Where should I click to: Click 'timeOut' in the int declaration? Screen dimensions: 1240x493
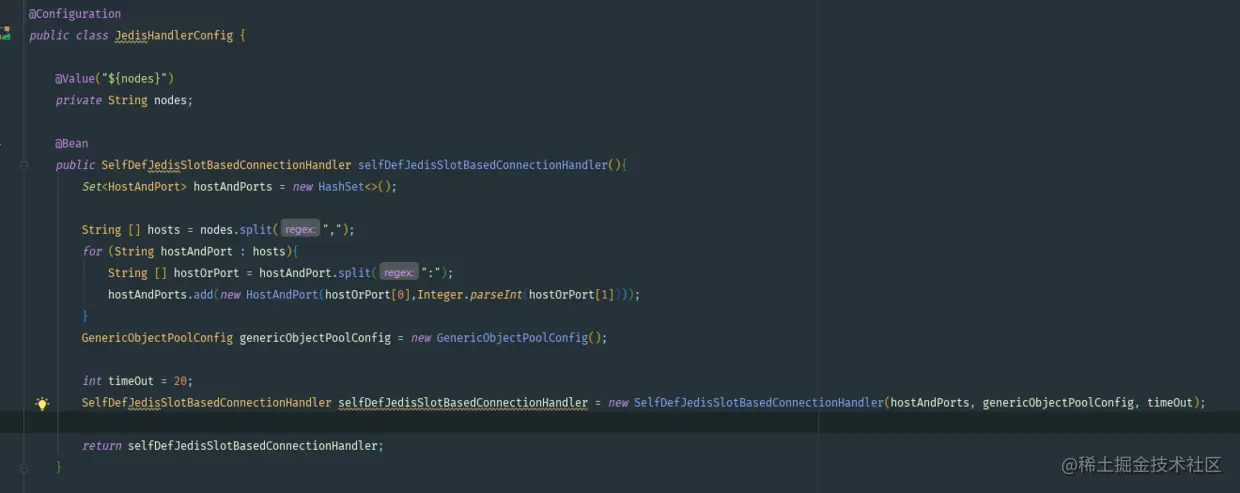pyautogui.click(x=131, y=381)
